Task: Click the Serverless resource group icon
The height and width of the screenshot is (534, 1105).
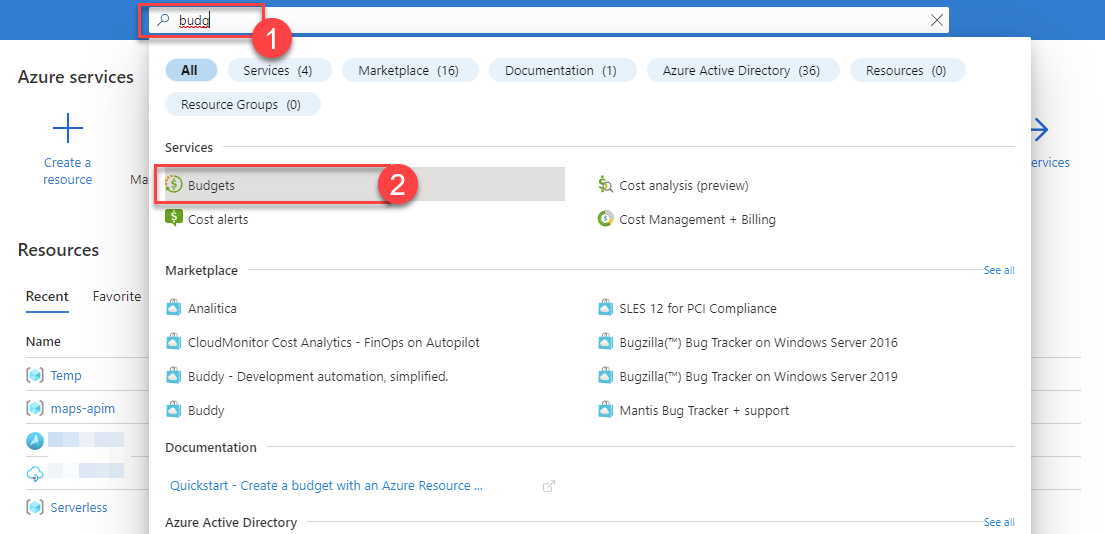Action: pyautogui.click(x=35, y=507)
